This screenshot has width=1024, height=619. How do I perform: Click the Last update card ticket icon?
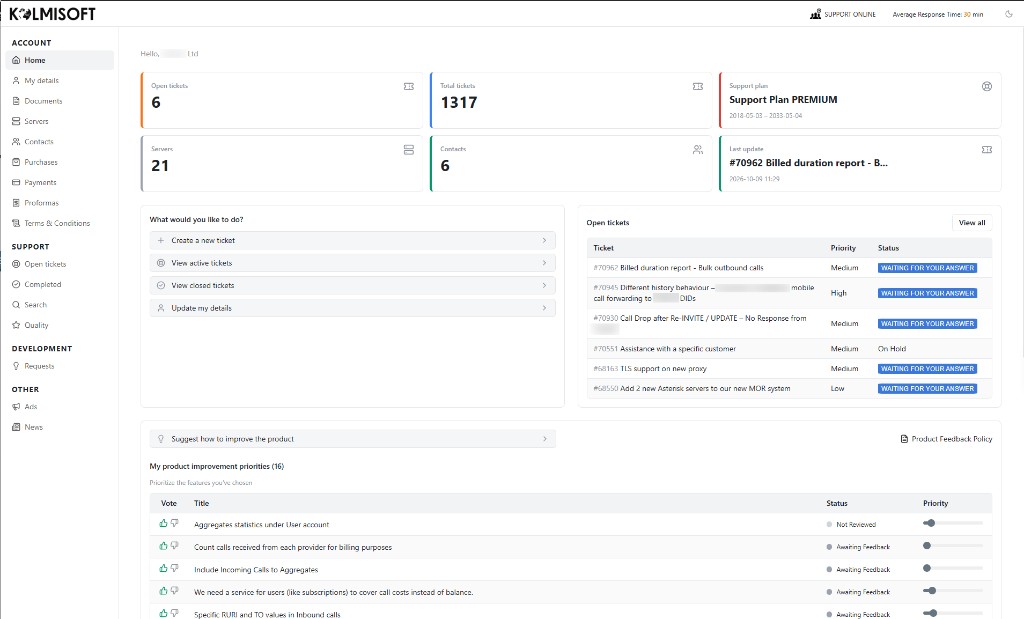[x=987, y=150]
